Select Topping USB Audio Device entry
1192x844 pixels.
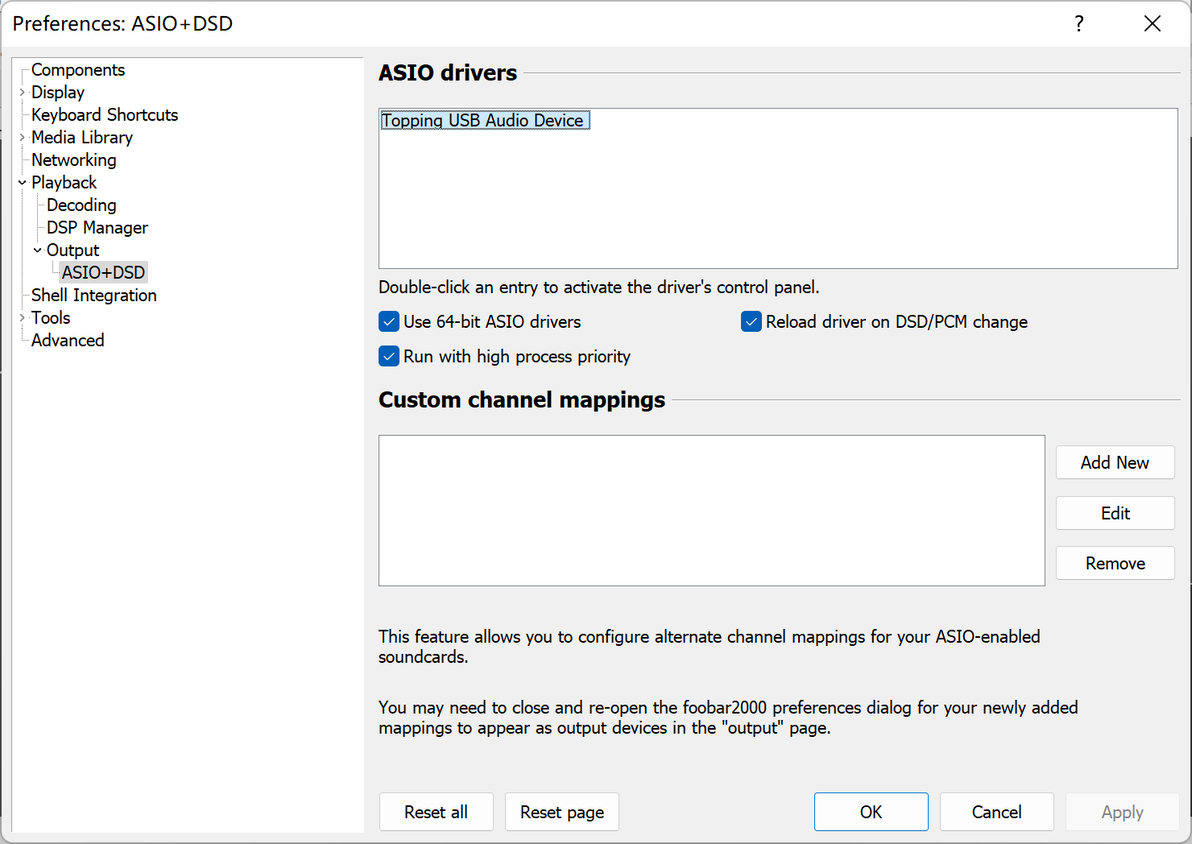coord(484,121)
